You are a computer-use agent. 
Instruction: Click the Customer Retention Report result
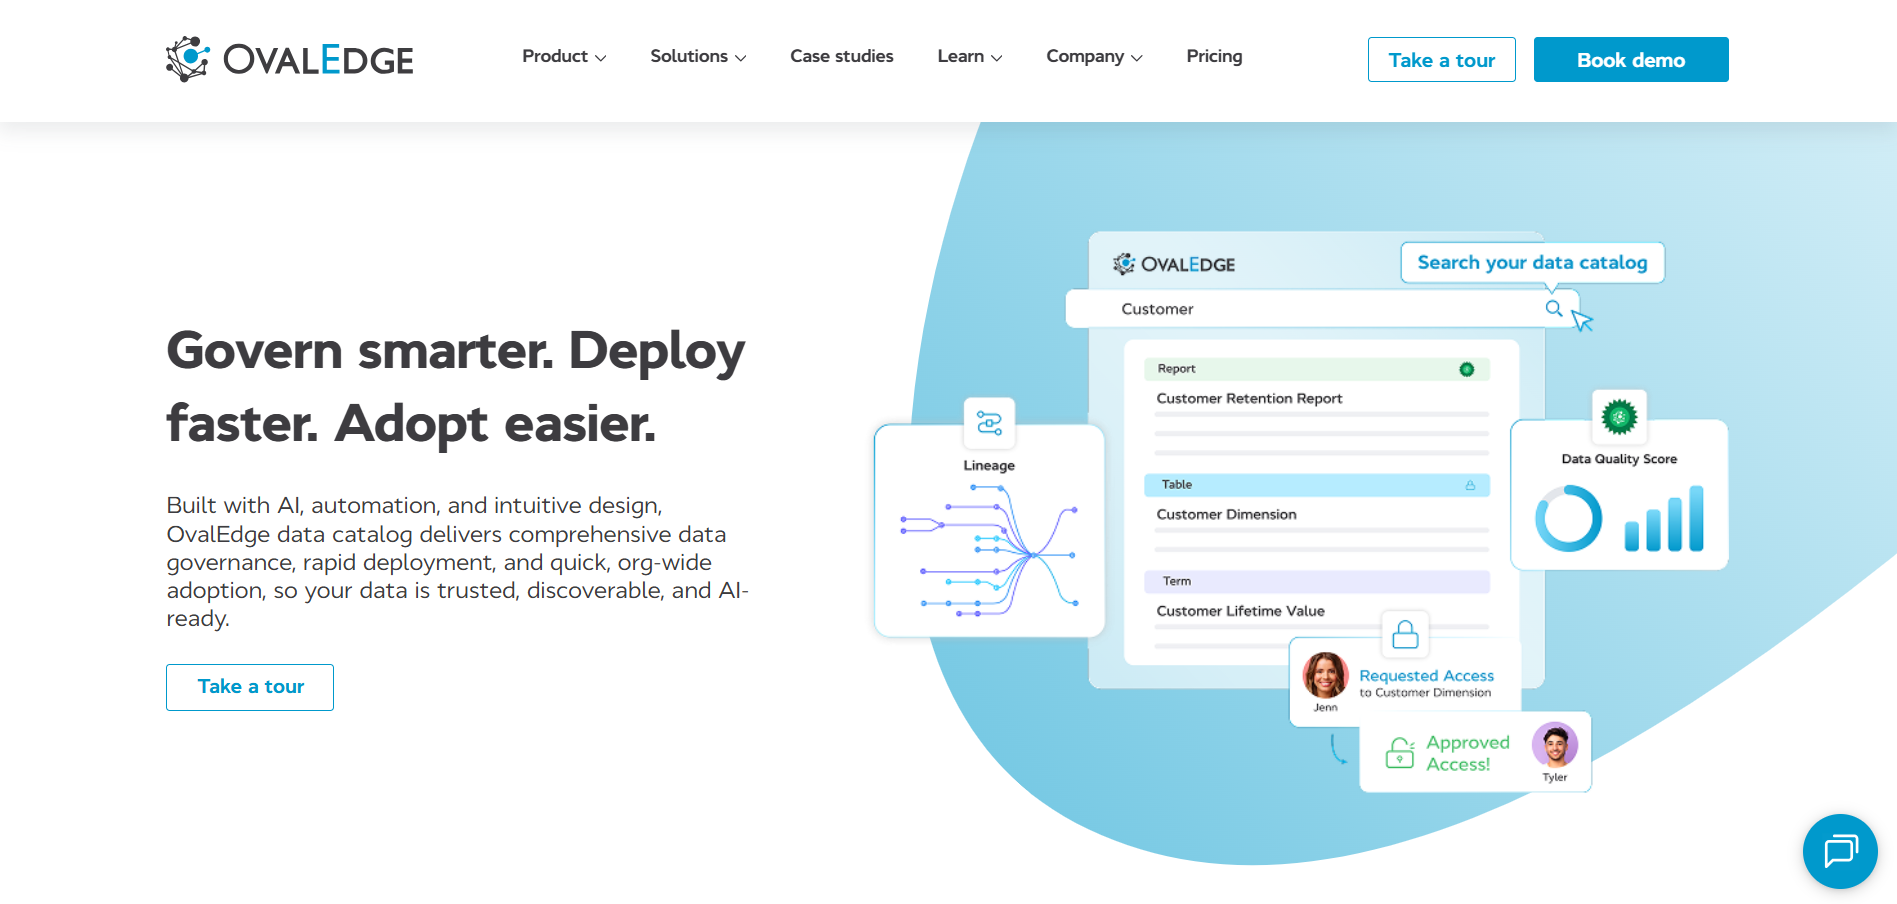click(x=1249, y=398)
